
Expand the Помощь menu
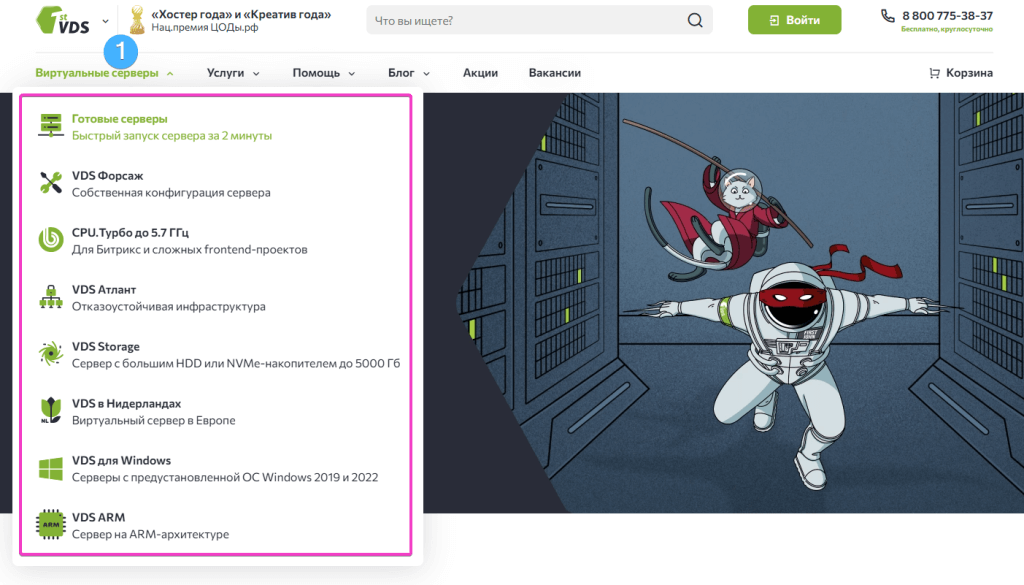point(323,73)
